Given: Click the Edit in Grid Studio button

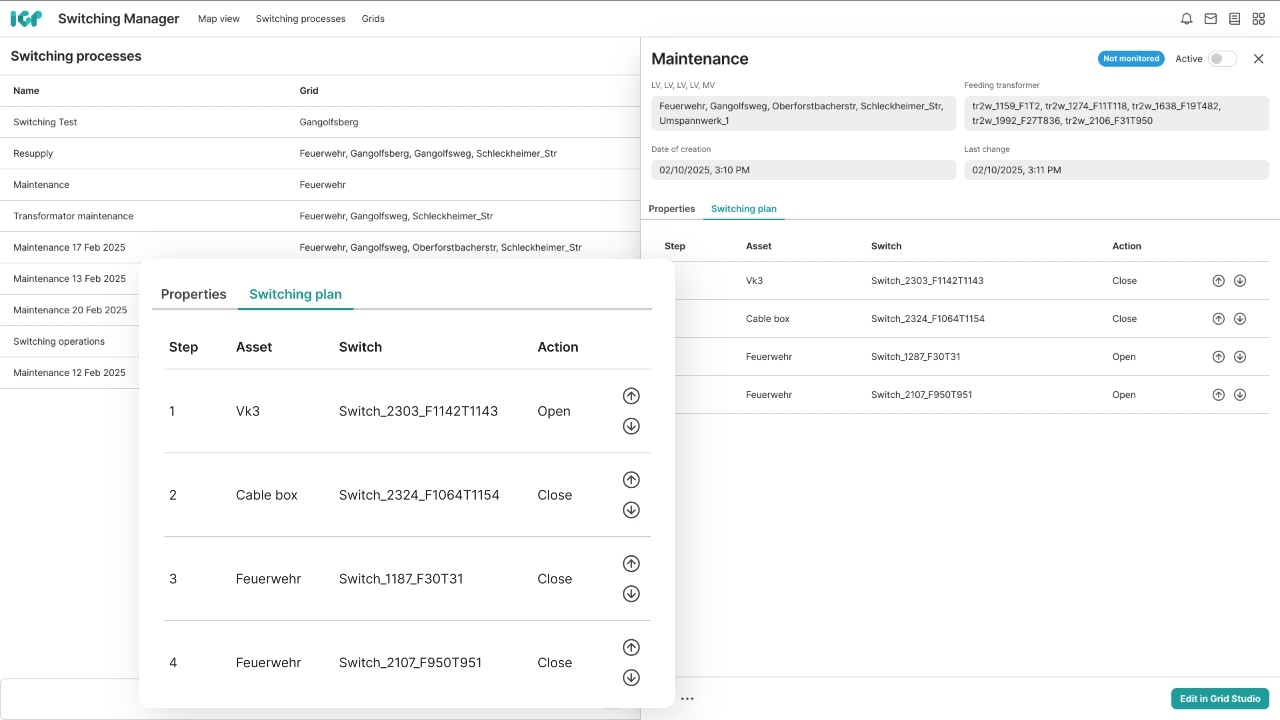Looking at the screenshot, I should coord(1219,698).
